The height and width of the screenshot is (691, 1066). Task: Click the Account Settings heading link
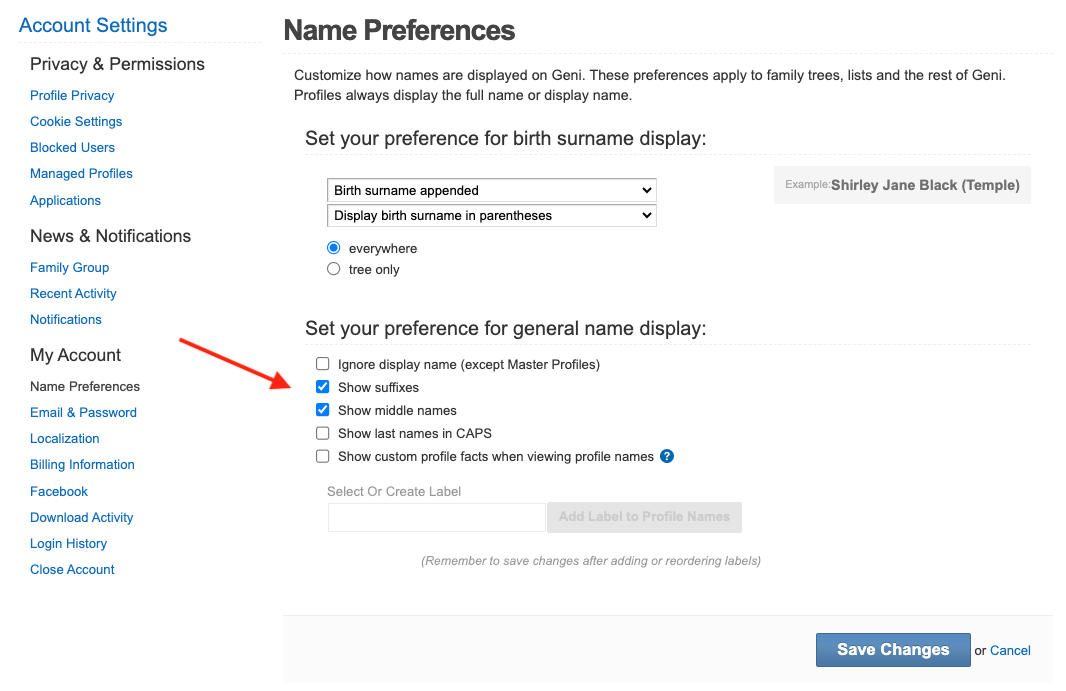[x=93, y=25]
